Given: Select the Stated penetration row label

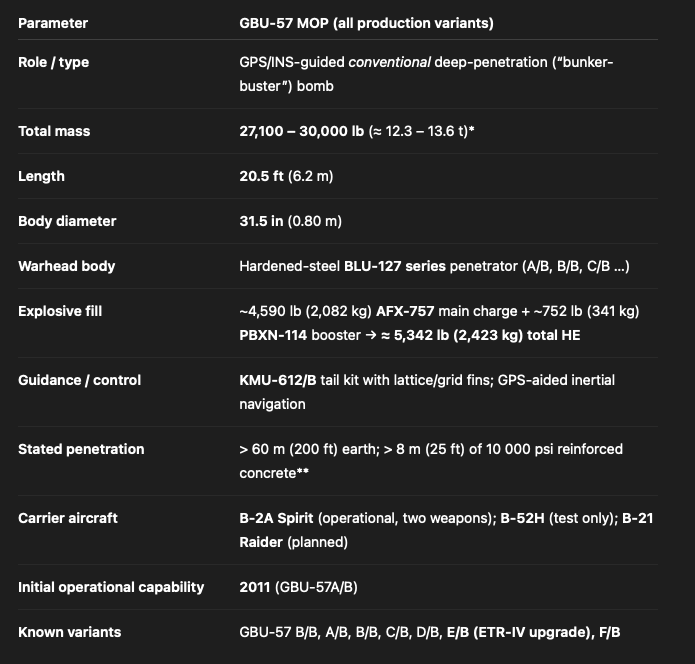Looking at the screenshot, I should click(81, 449).
